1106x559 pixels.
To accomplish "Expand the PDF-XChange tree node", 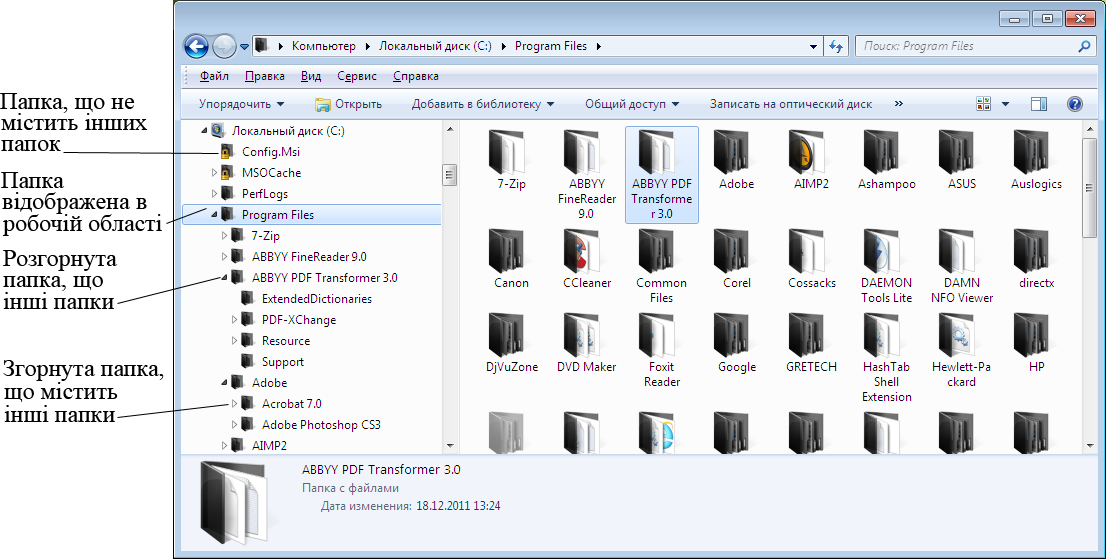I will coord(235,320).
